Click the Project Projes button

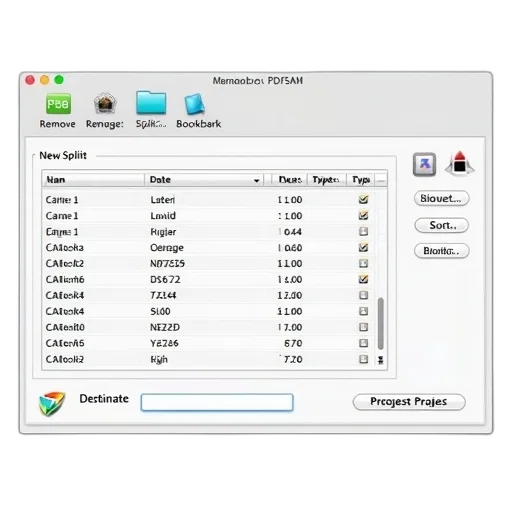(409, 402)
